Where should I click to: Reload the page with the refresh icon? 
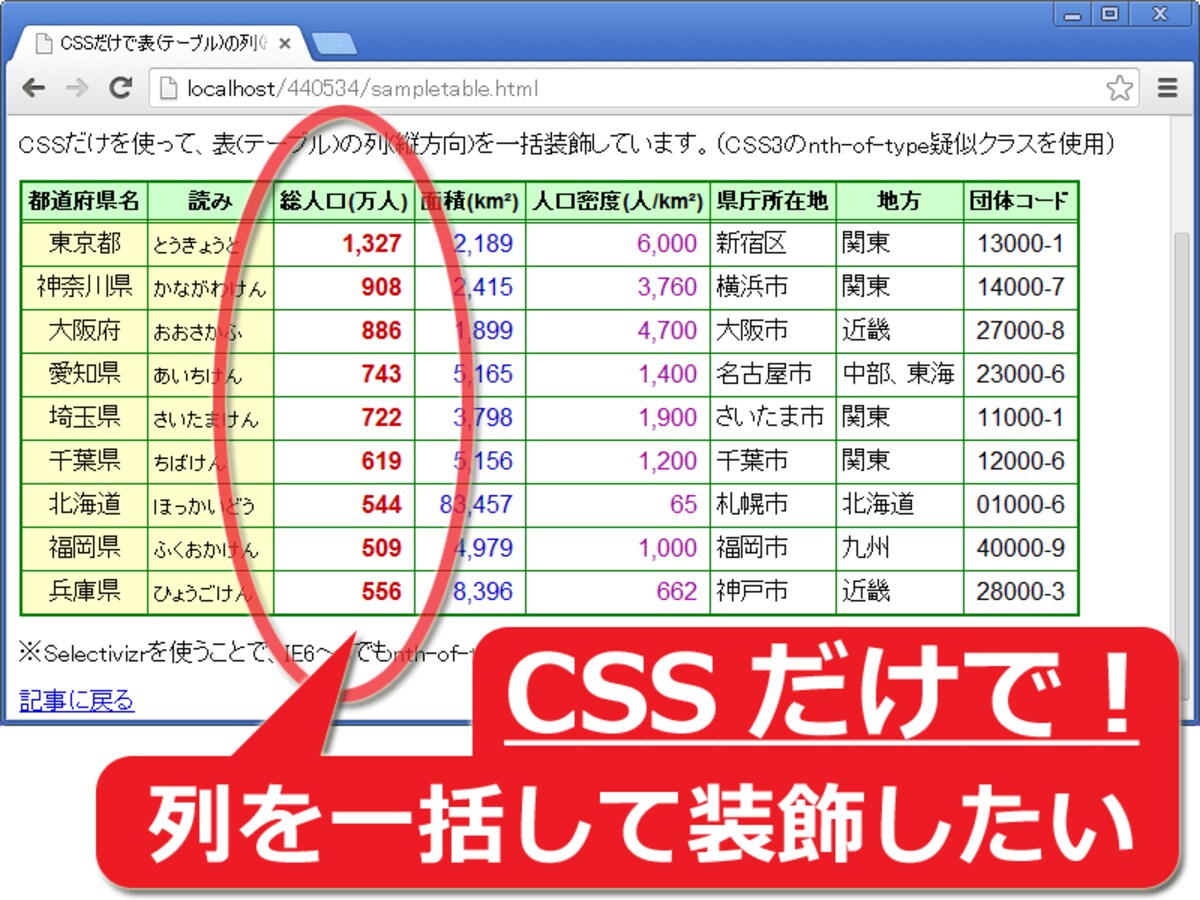pyautogui.click(x=121, y=88)
